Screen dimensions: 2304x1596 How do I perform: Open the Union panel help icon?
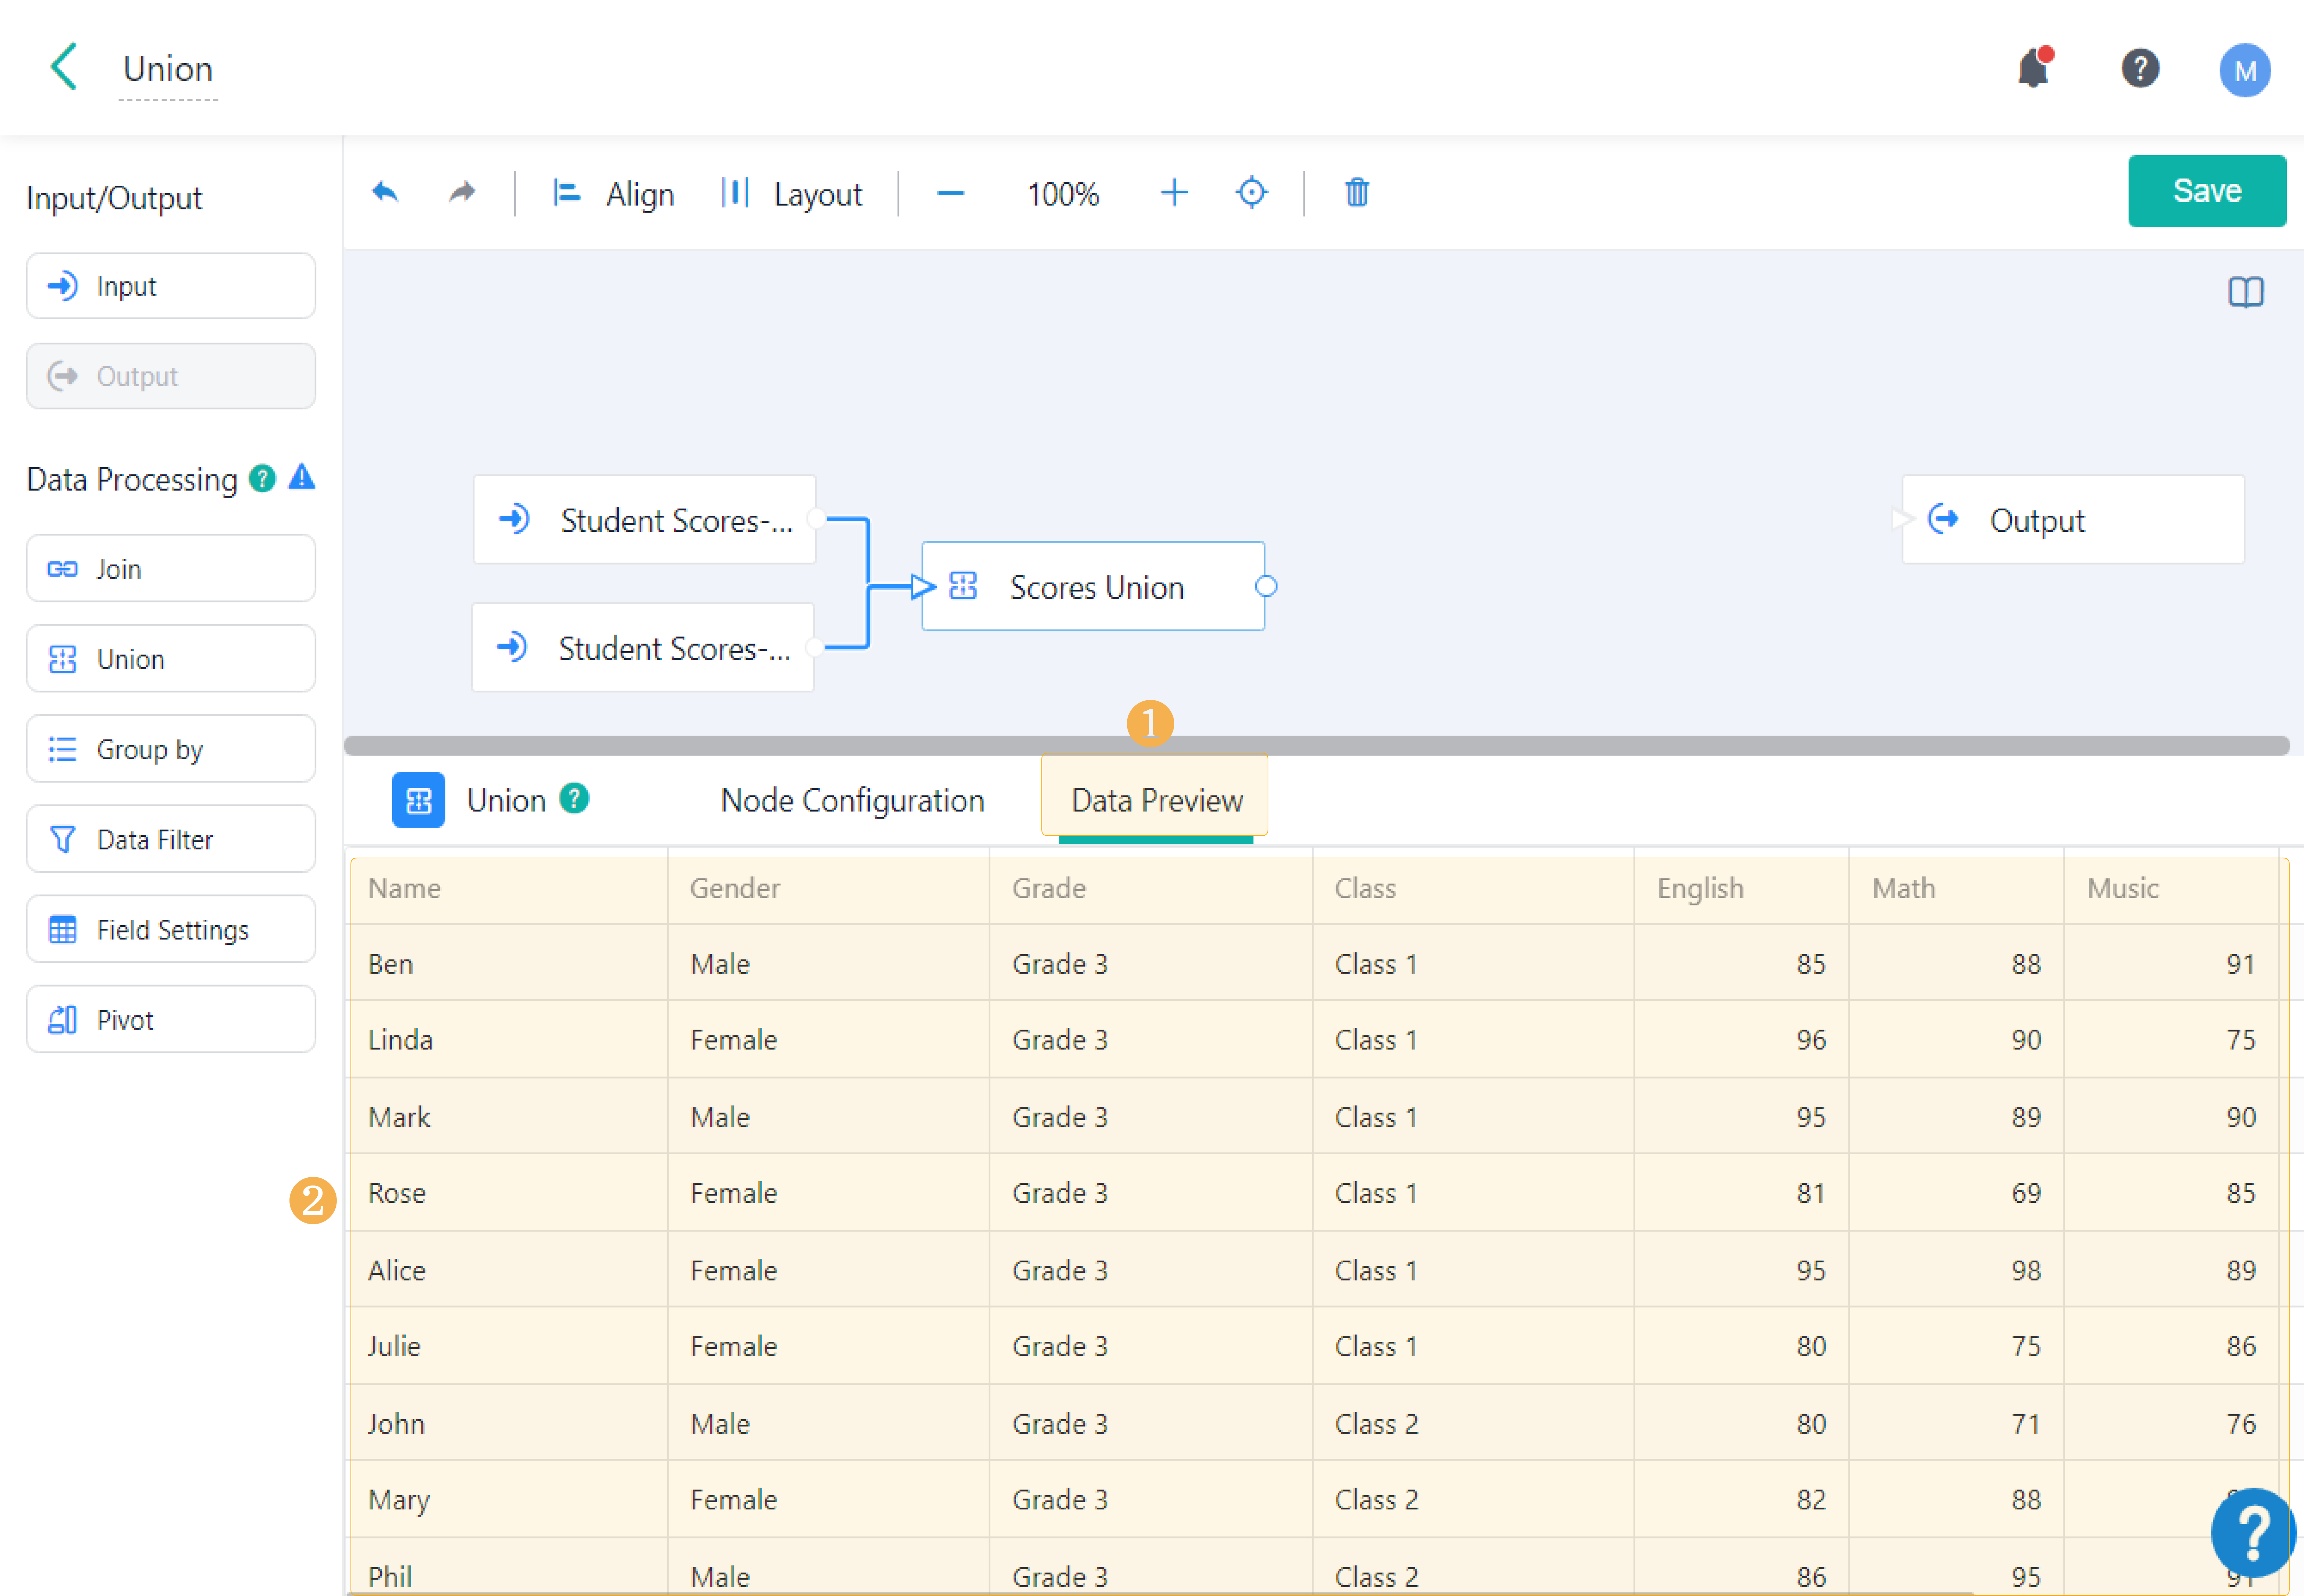pos(574,799)
